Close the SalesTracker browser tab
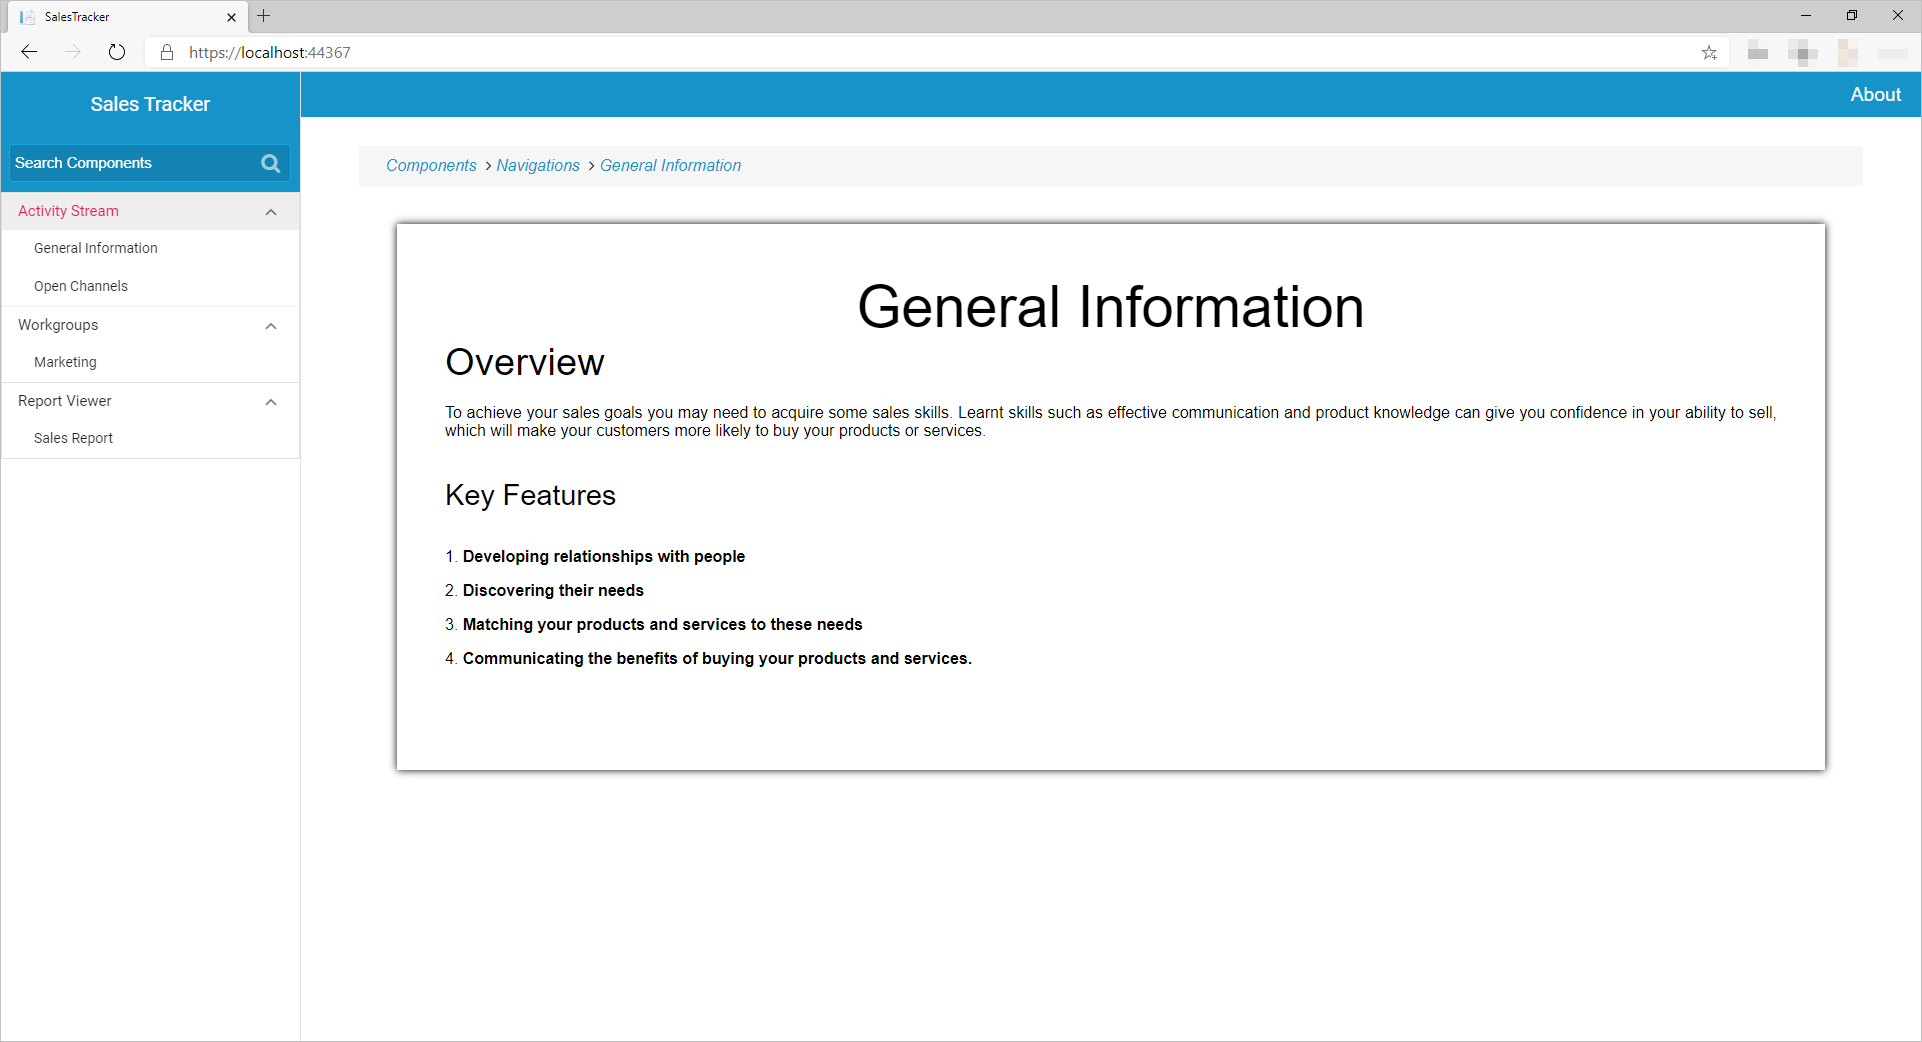1922x1042 pixels. click(231, 17)
